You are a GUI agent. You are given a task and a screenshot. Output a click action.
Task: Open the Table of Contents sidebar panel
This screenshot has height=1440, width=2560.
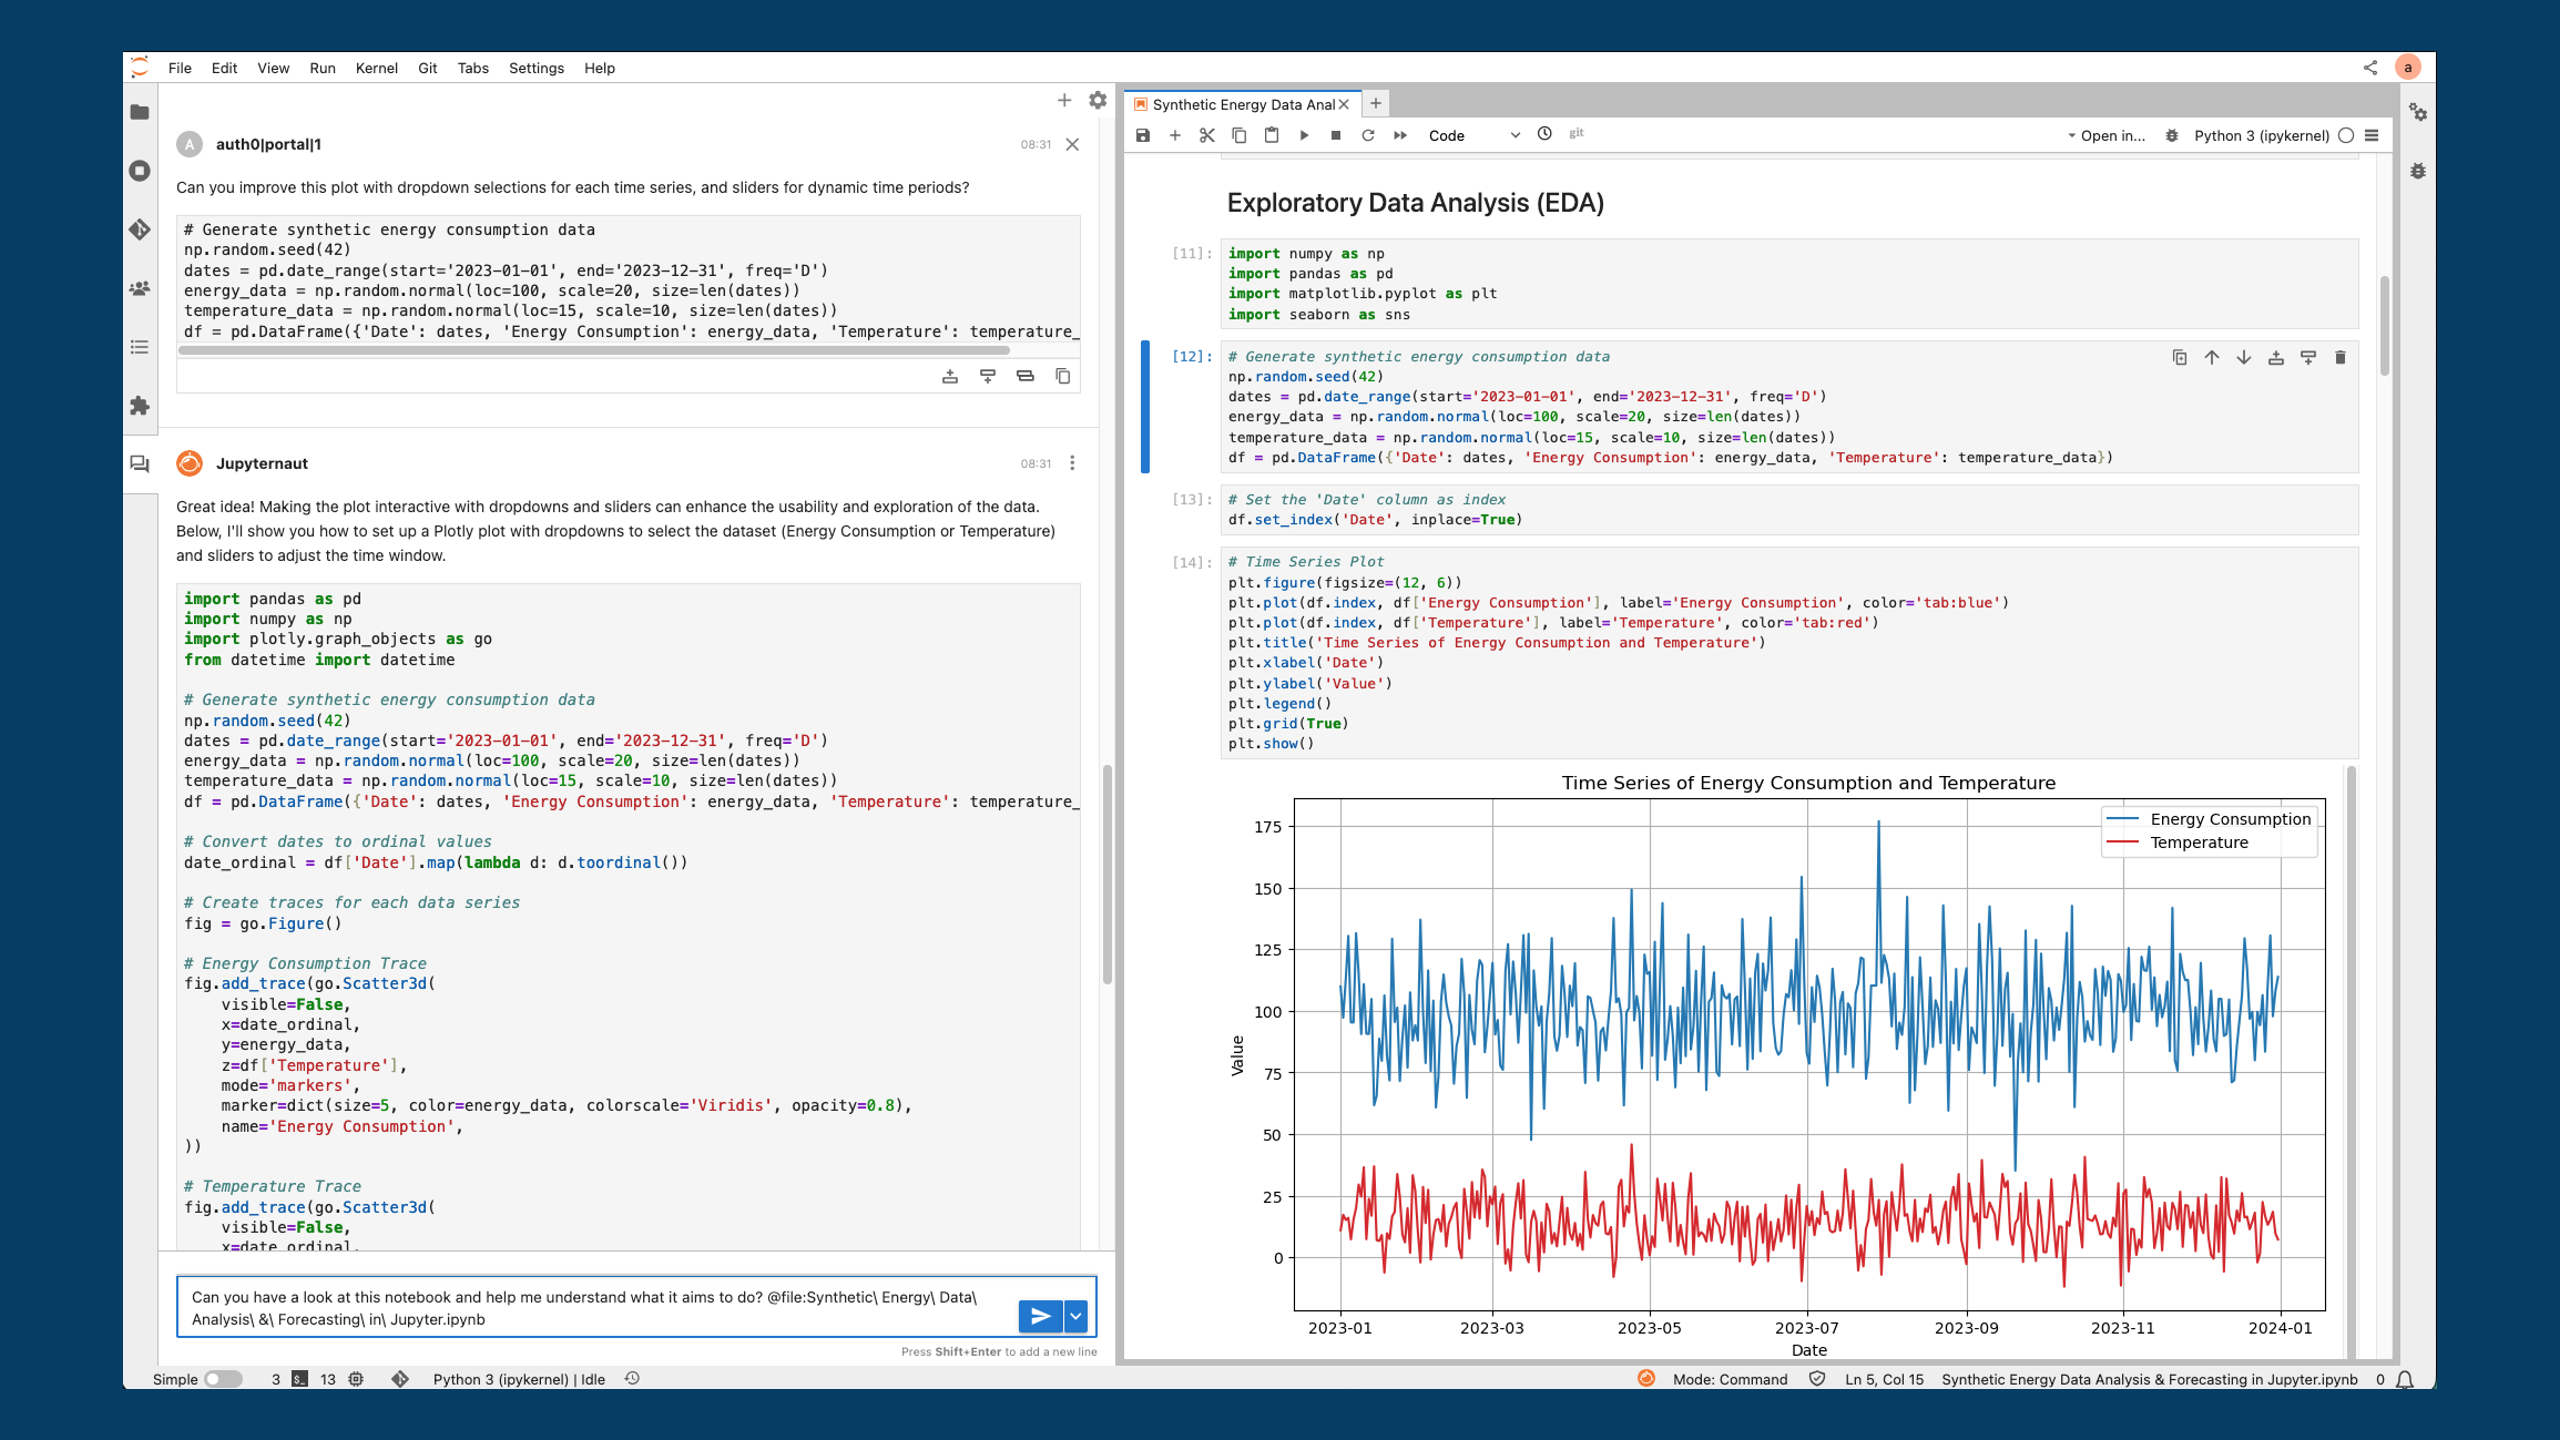click(x=140, y=347)
